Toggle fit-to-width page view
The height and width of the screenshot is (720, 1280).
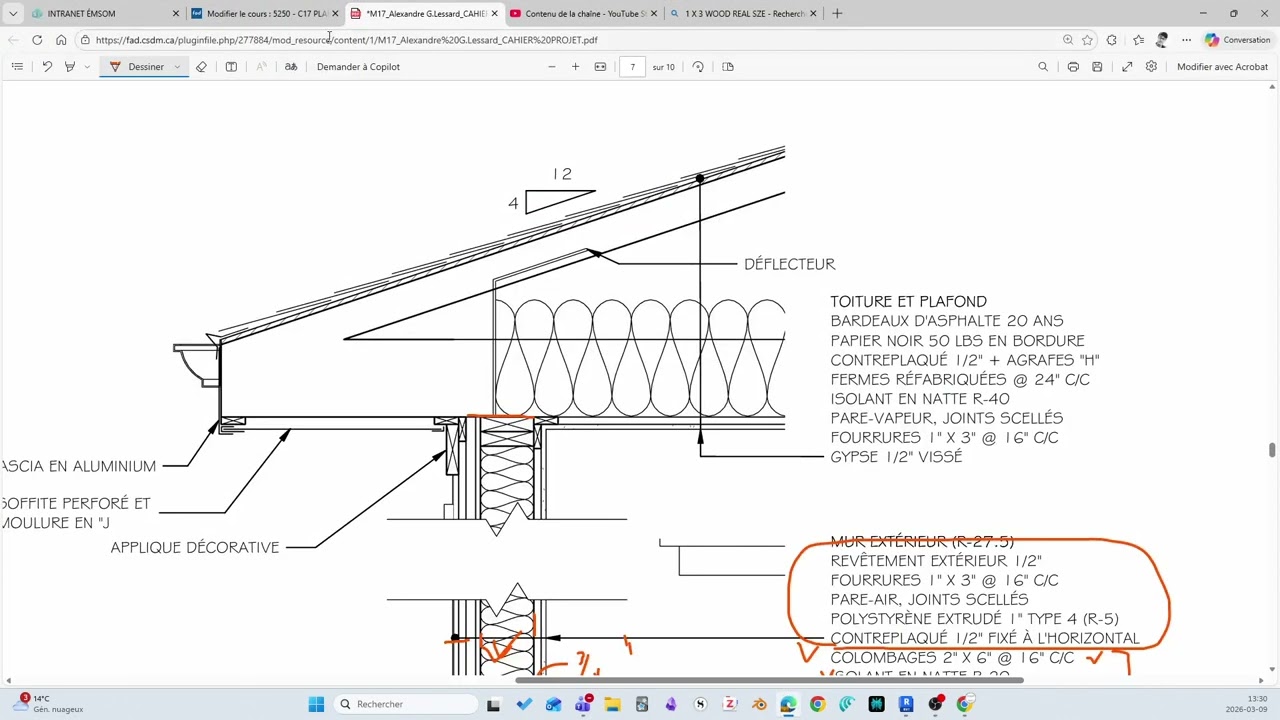coord(600,67)
